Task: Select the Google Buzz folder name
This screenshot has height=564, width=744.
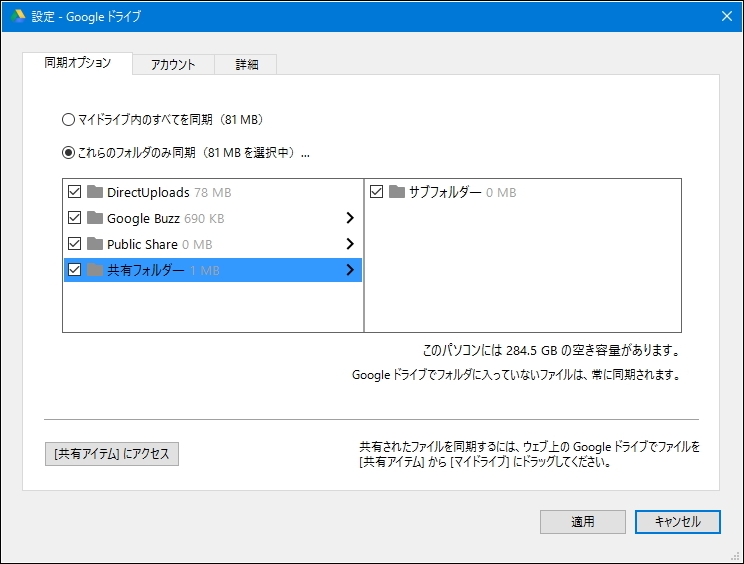Action: (x=143, y=218)
